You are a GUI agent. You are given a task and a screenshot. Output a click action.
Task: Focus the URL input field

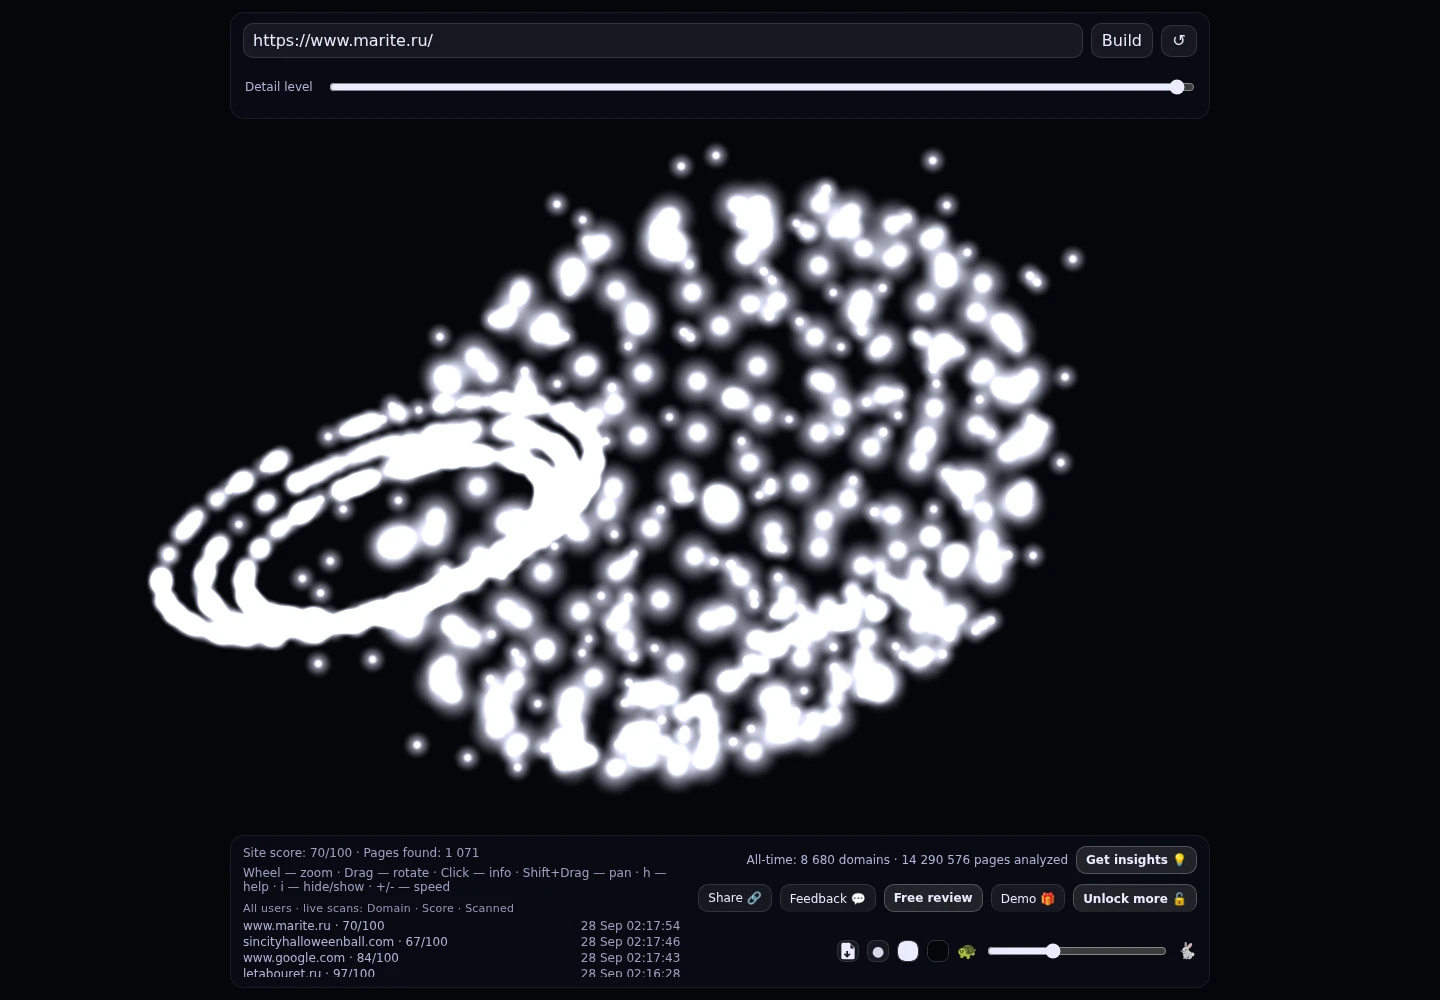click(x=663, y=41)
